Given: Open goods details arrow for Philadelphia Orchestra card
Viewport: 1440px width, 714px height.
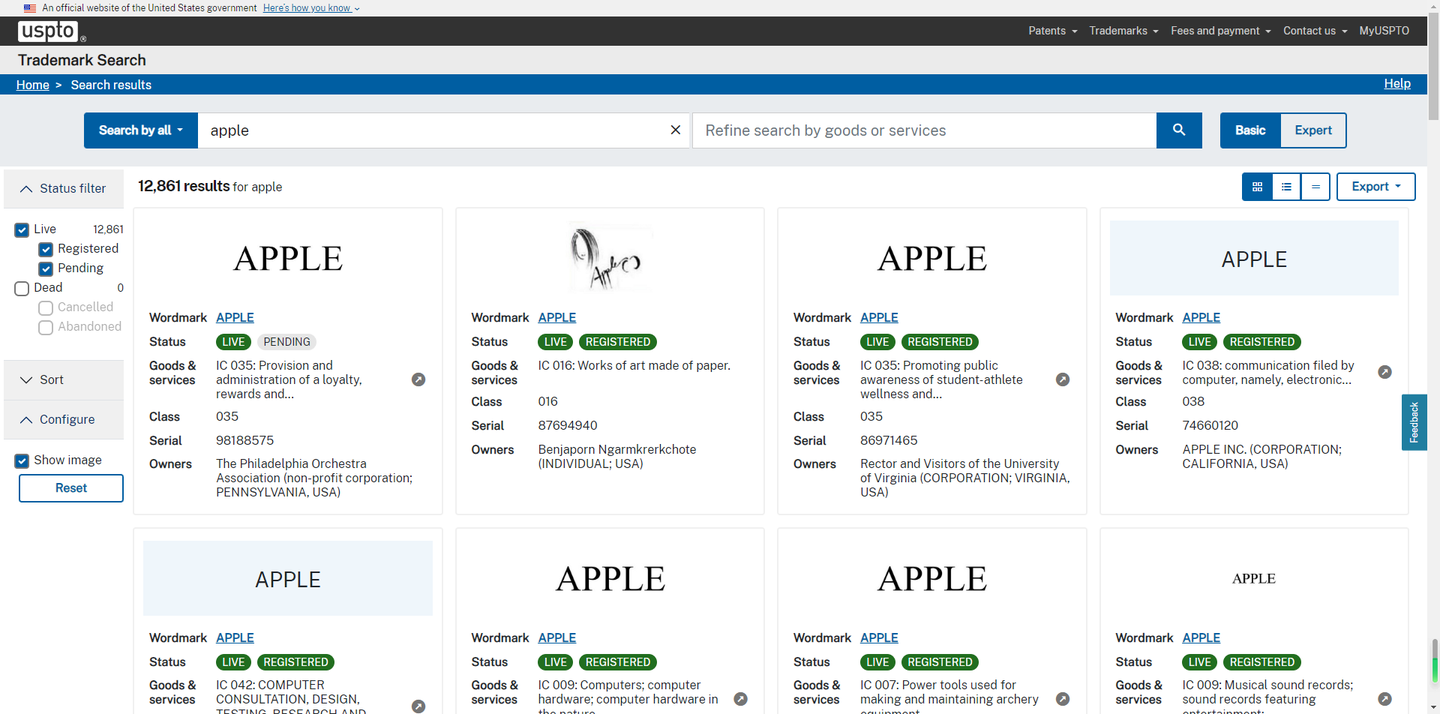Looking at the screenshot, I should [418, 380].
